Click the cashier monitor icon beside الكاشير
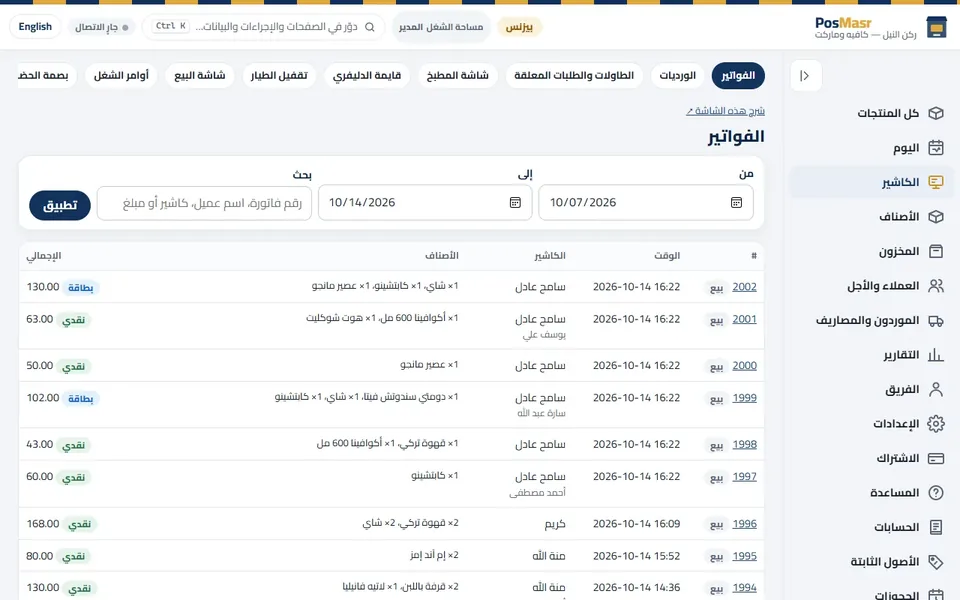Viewport: 960px width, 600px height. (936, 182)
